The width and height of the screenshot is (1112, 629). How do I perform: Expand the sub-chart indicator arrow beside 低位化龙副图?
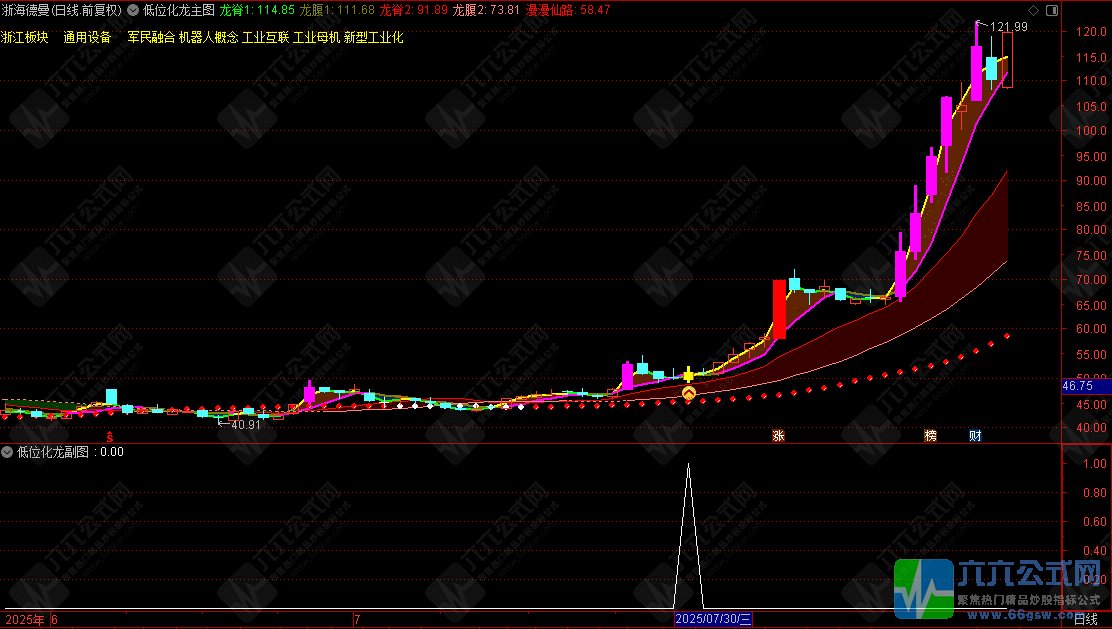[7, 452]
